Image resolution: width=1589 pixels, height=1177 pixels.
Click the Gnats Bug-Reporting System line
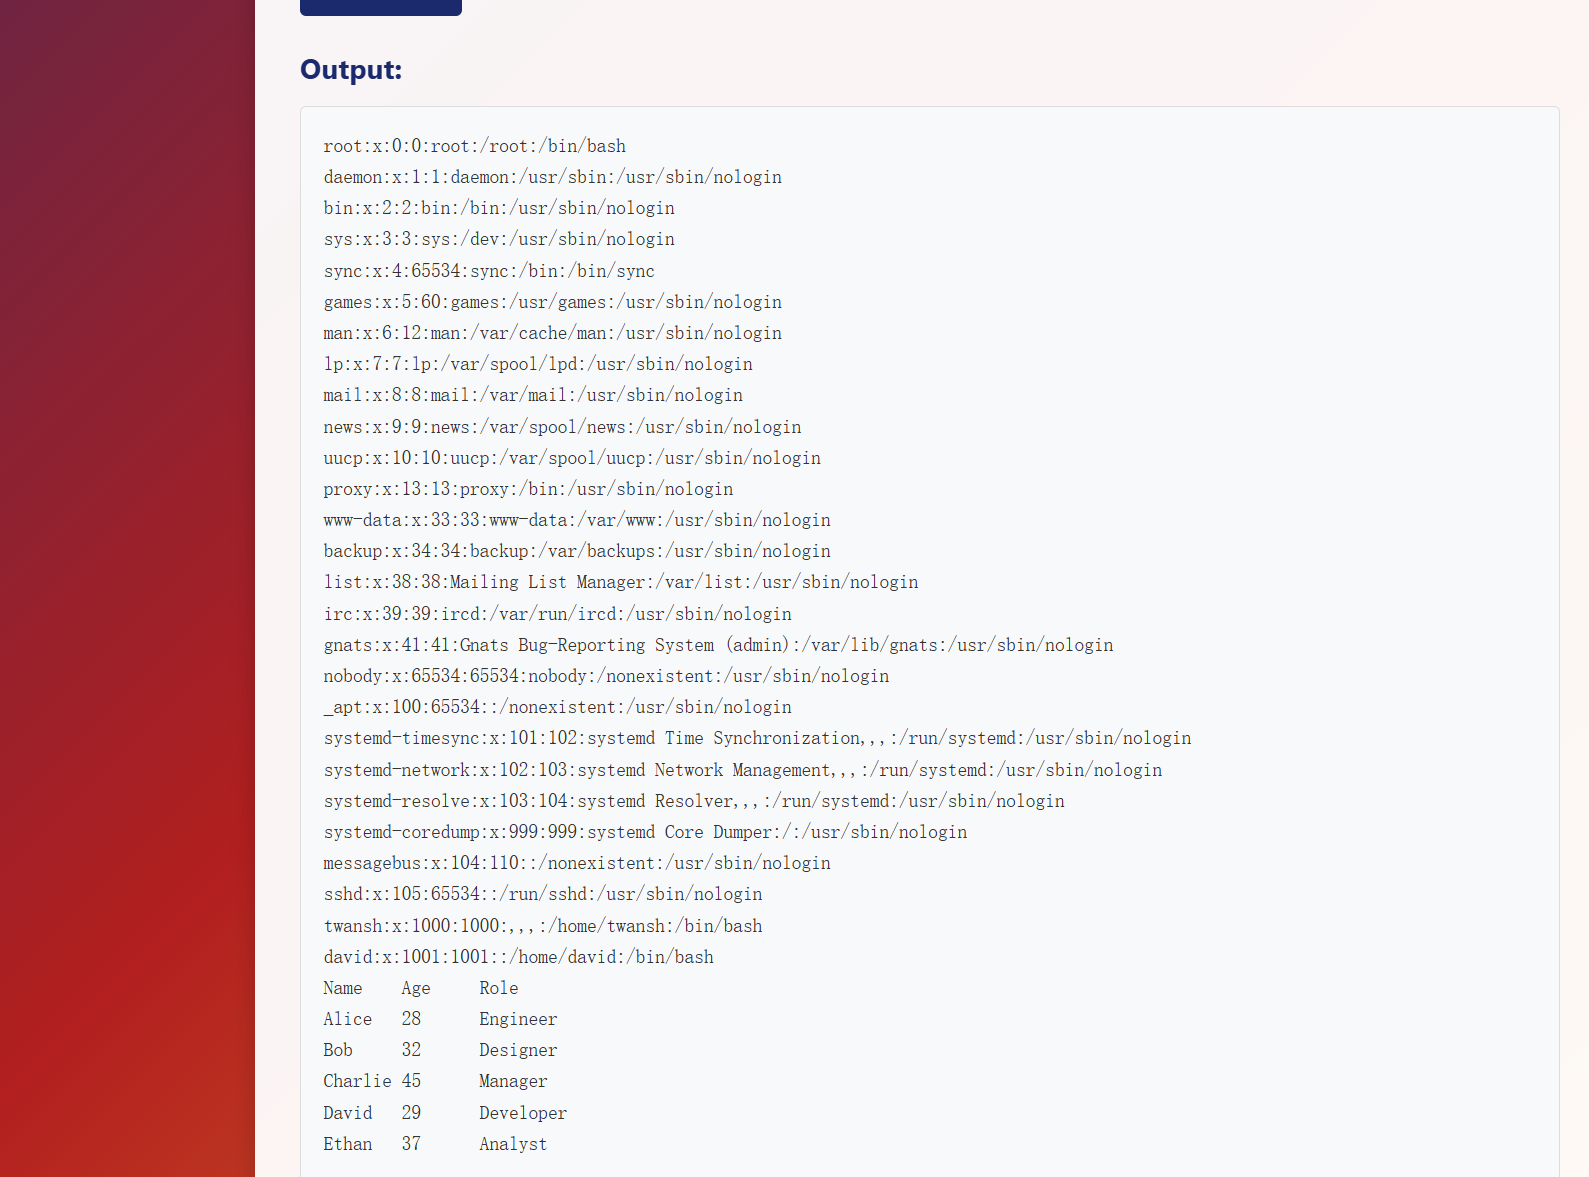719,645
